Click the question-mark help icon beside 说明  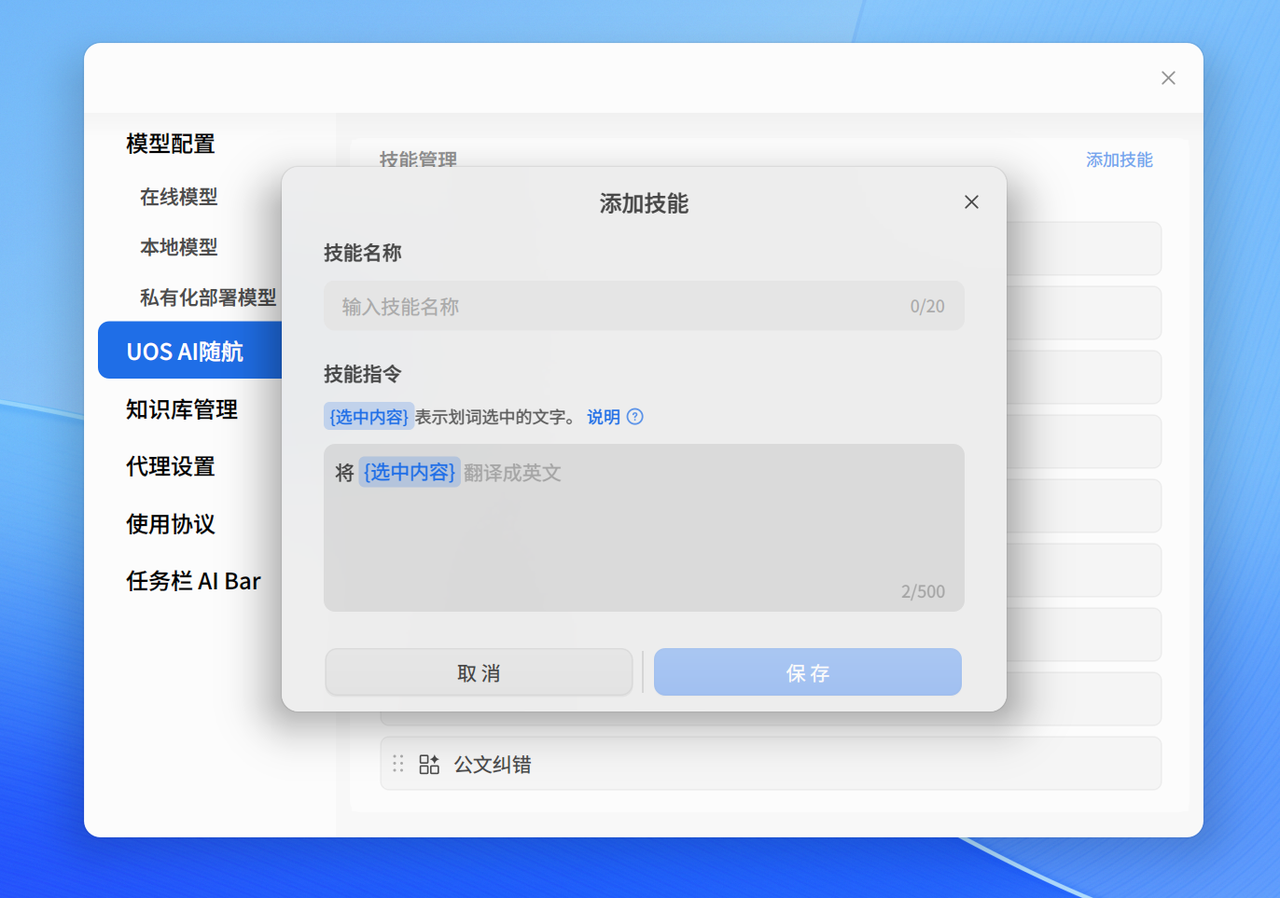(637, 417)
